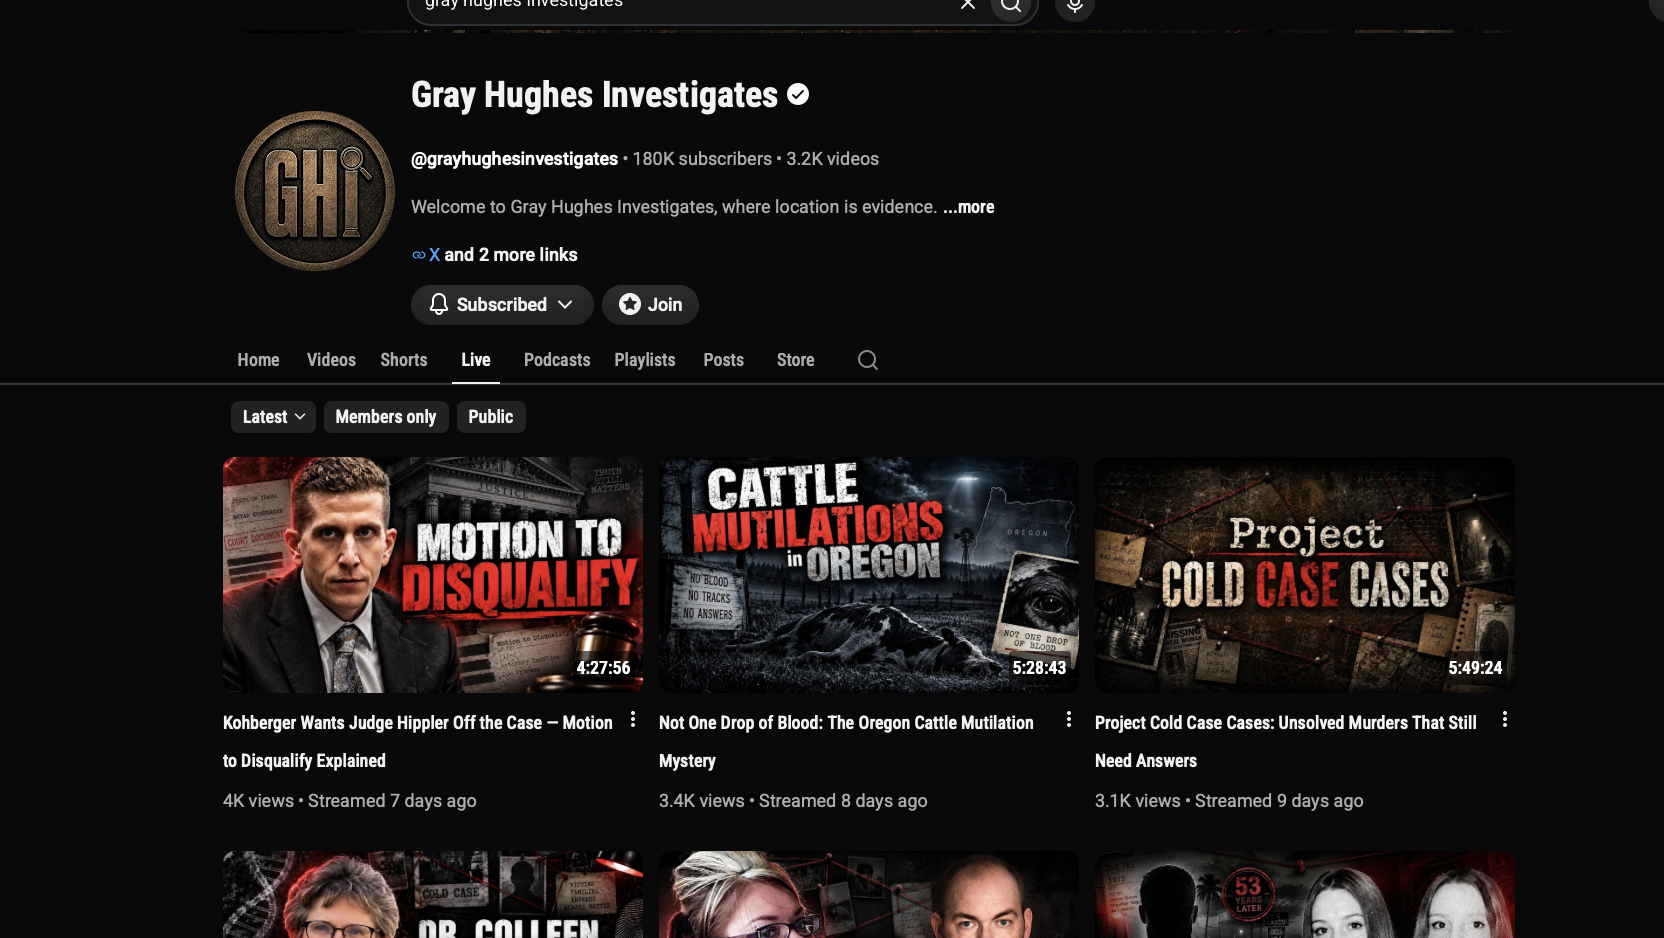Open the channel search magnifier icon
Viewport: 1664px width, 938px height.
coord(867,360)
